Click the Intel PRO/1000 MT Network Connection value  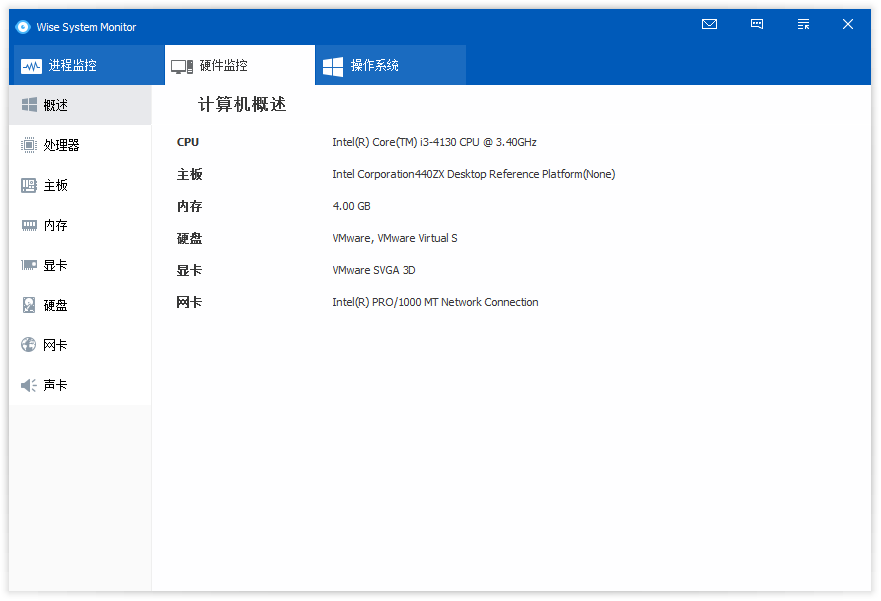(435, 302)
